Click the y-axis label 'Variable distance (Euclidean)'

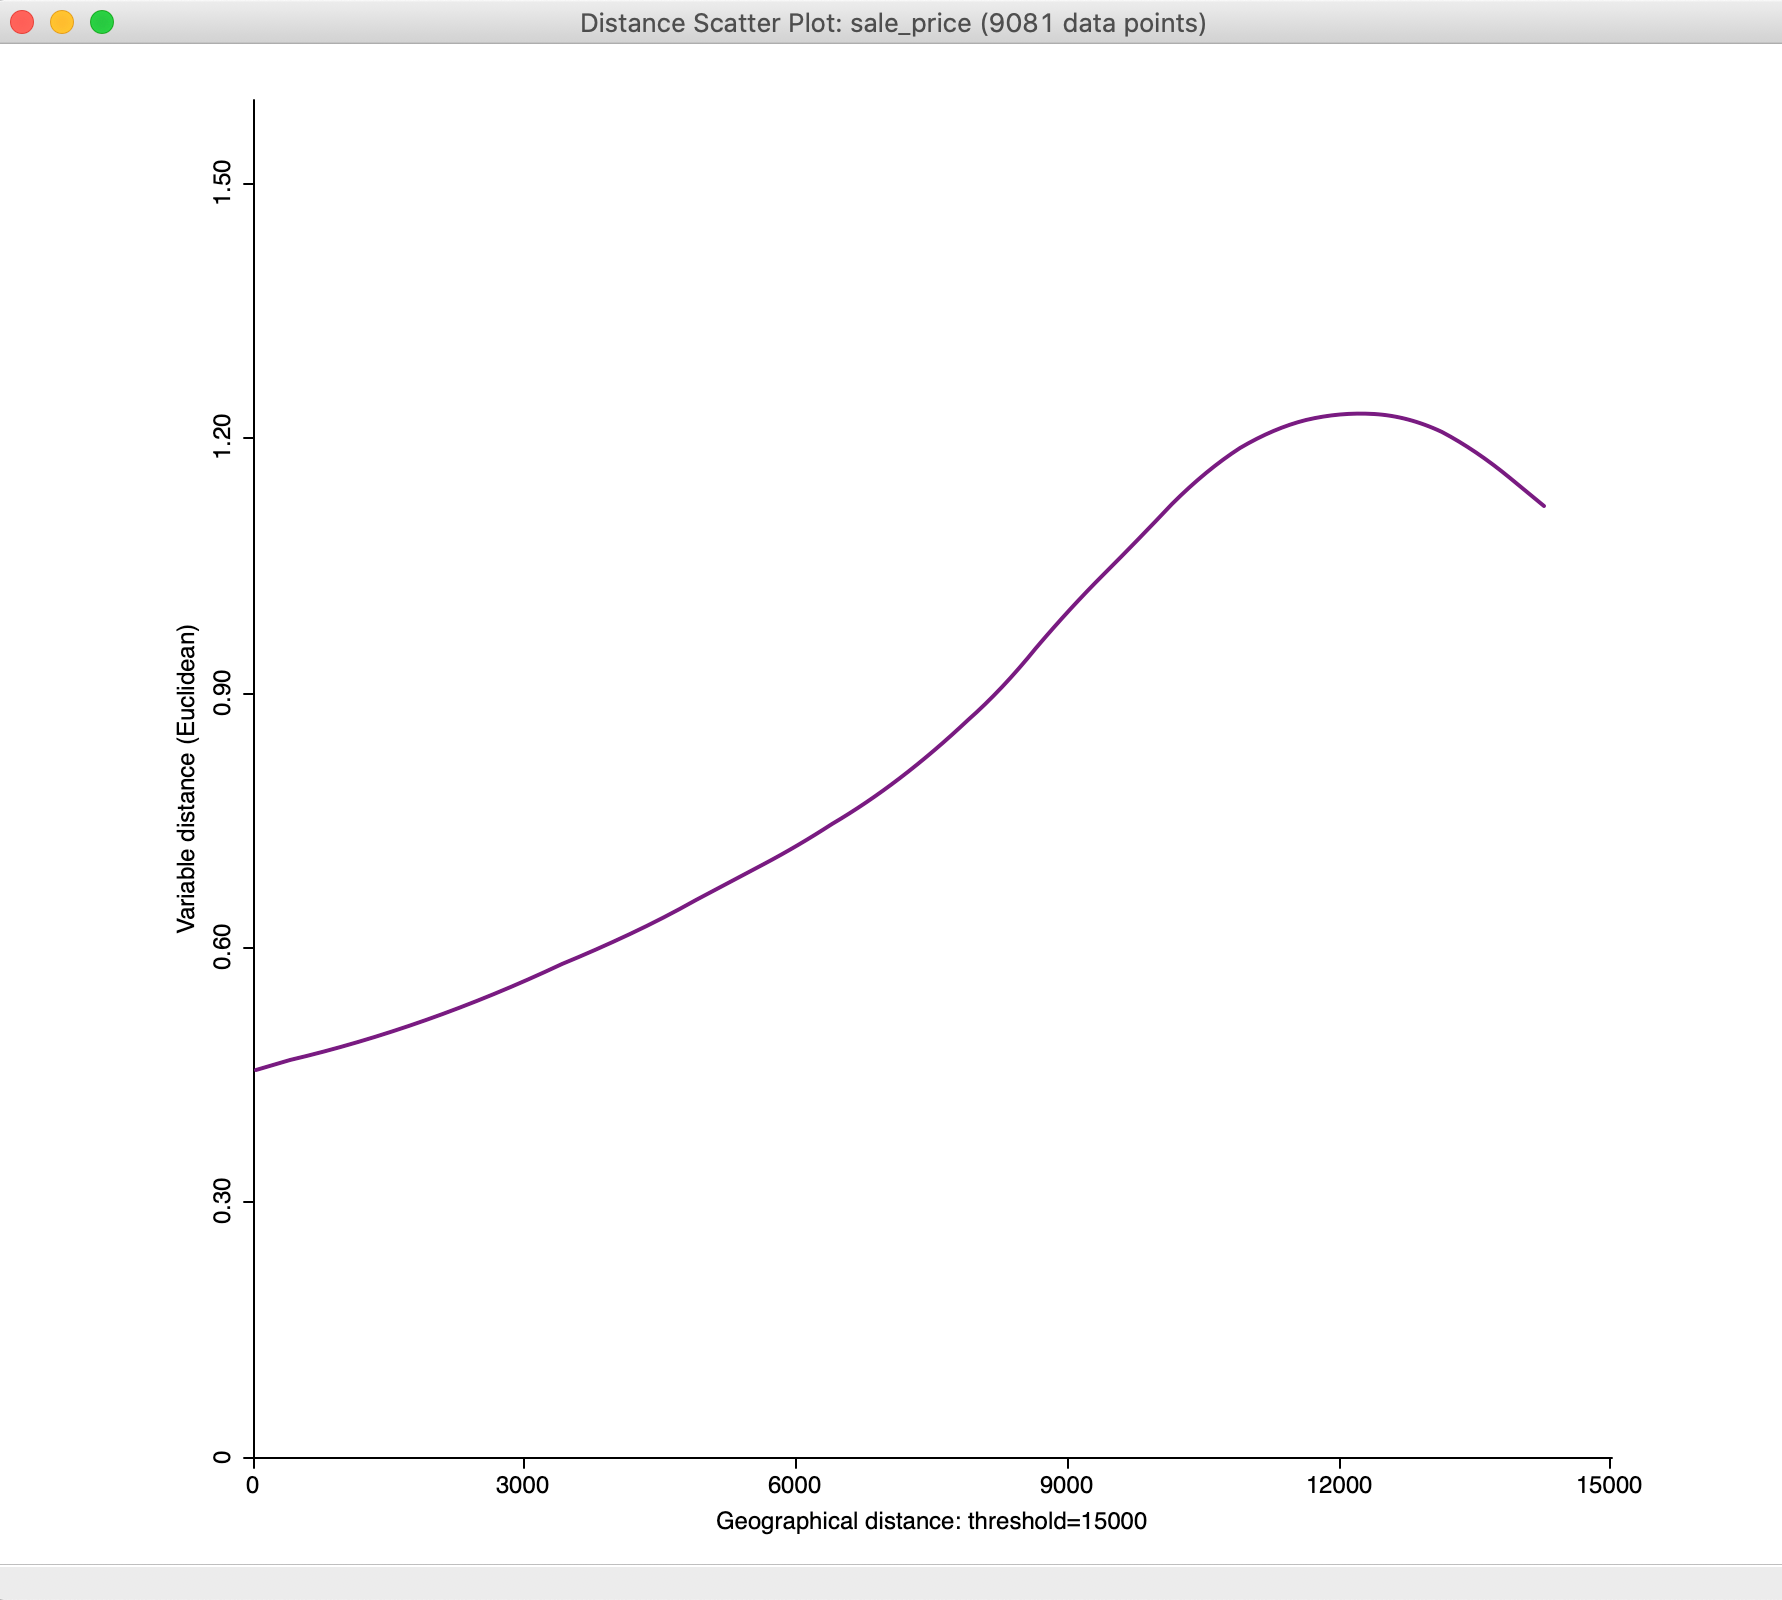pos(187,779)
